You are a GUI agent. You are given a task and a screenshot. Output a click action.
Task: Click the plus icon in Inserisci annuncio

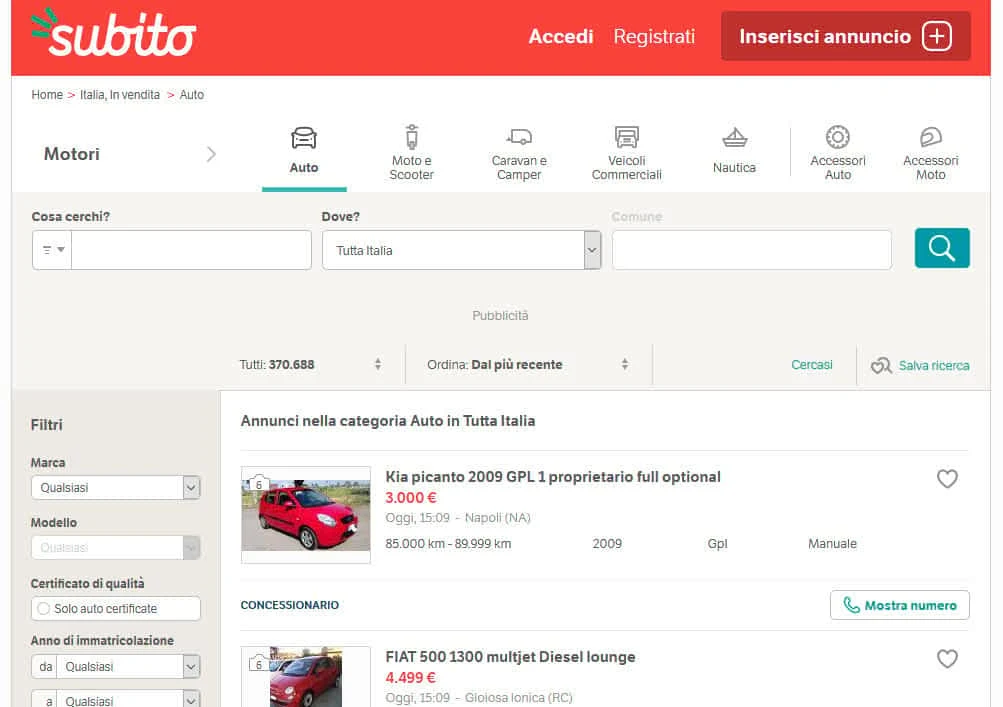tap(936, 36)
